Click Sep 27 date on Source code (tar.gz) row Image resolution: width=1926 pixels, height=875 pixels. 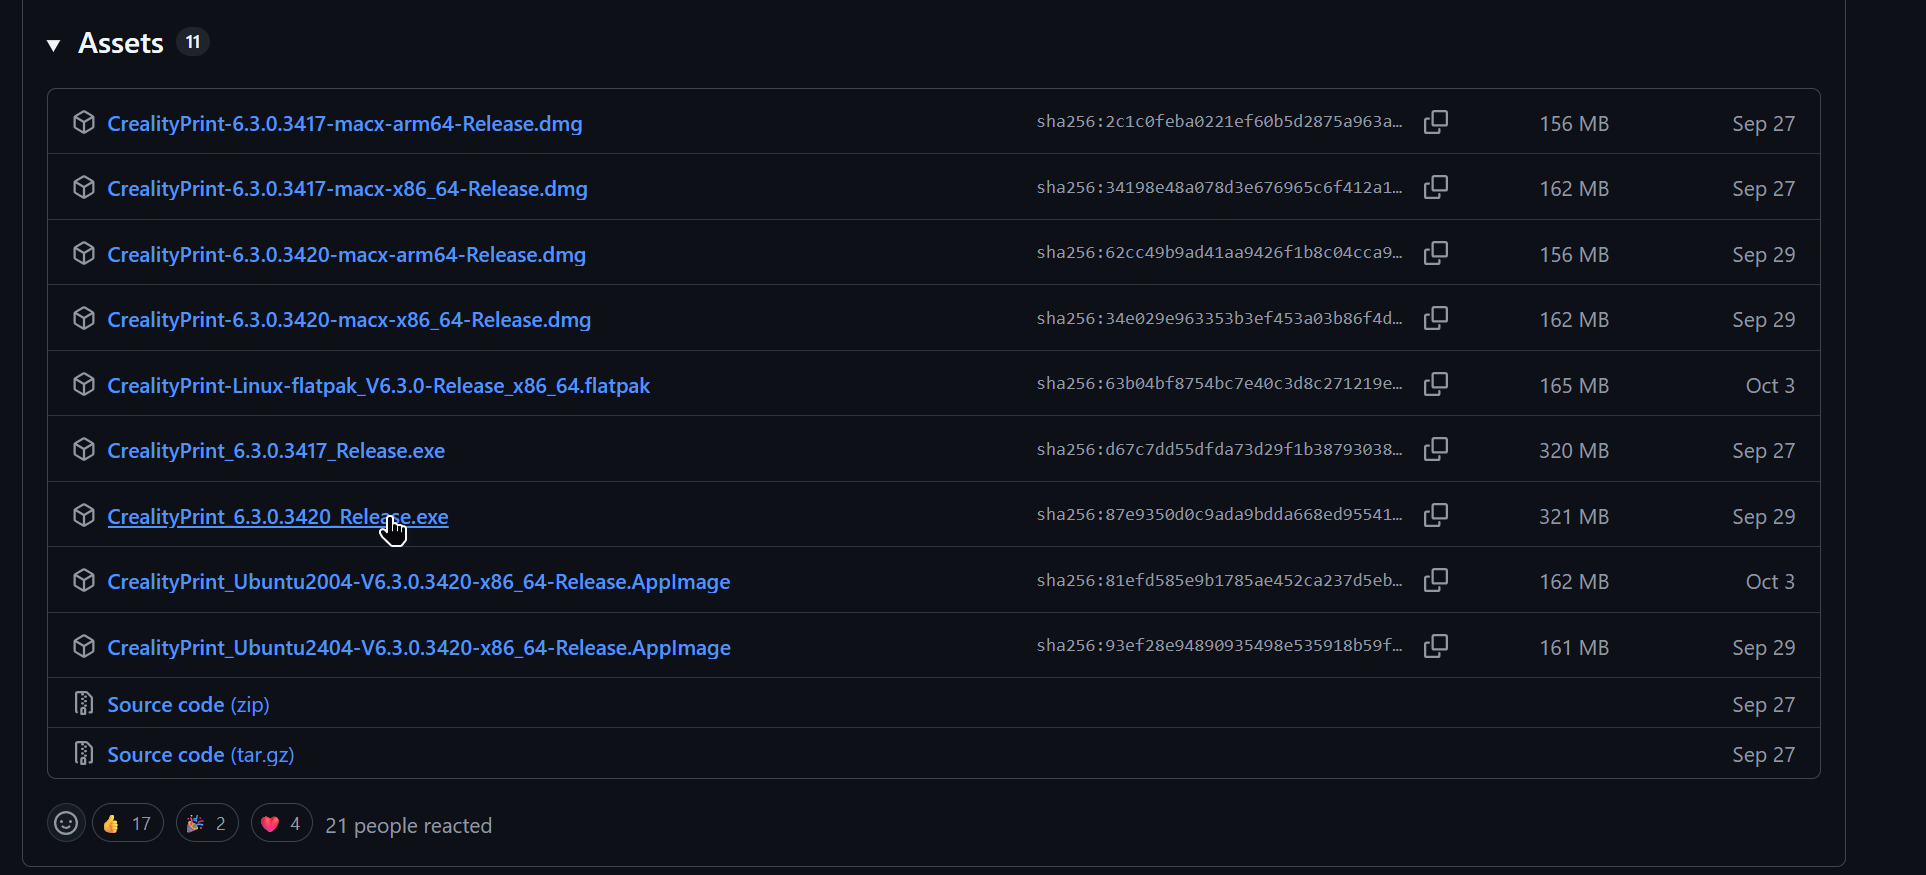pyautogui.click(x=1764, y=755)
